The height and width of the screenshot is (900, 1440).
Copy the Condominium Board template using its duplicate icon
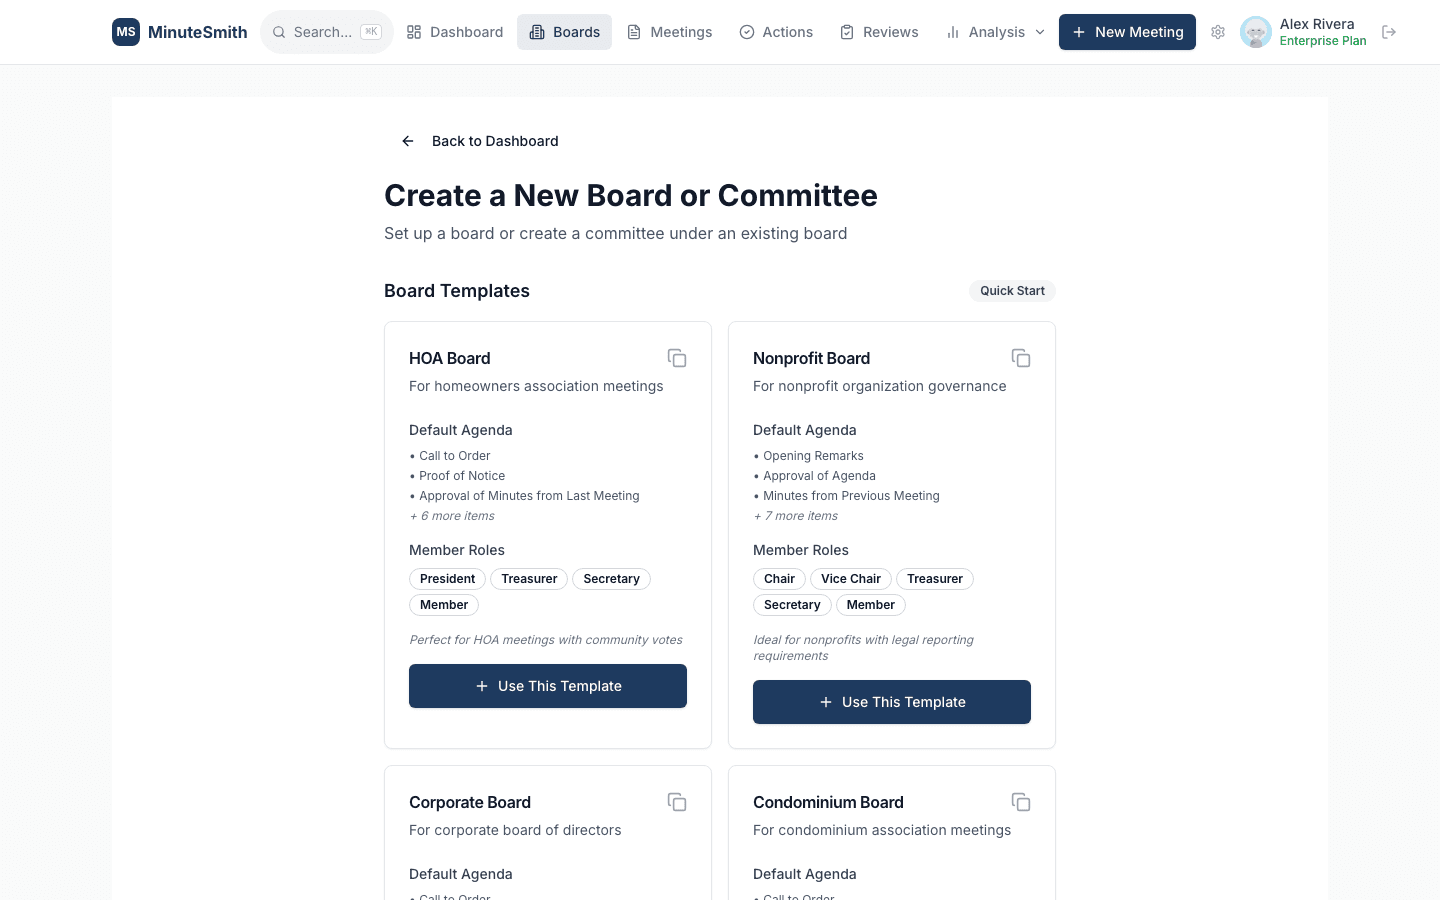coord(1021,801)
